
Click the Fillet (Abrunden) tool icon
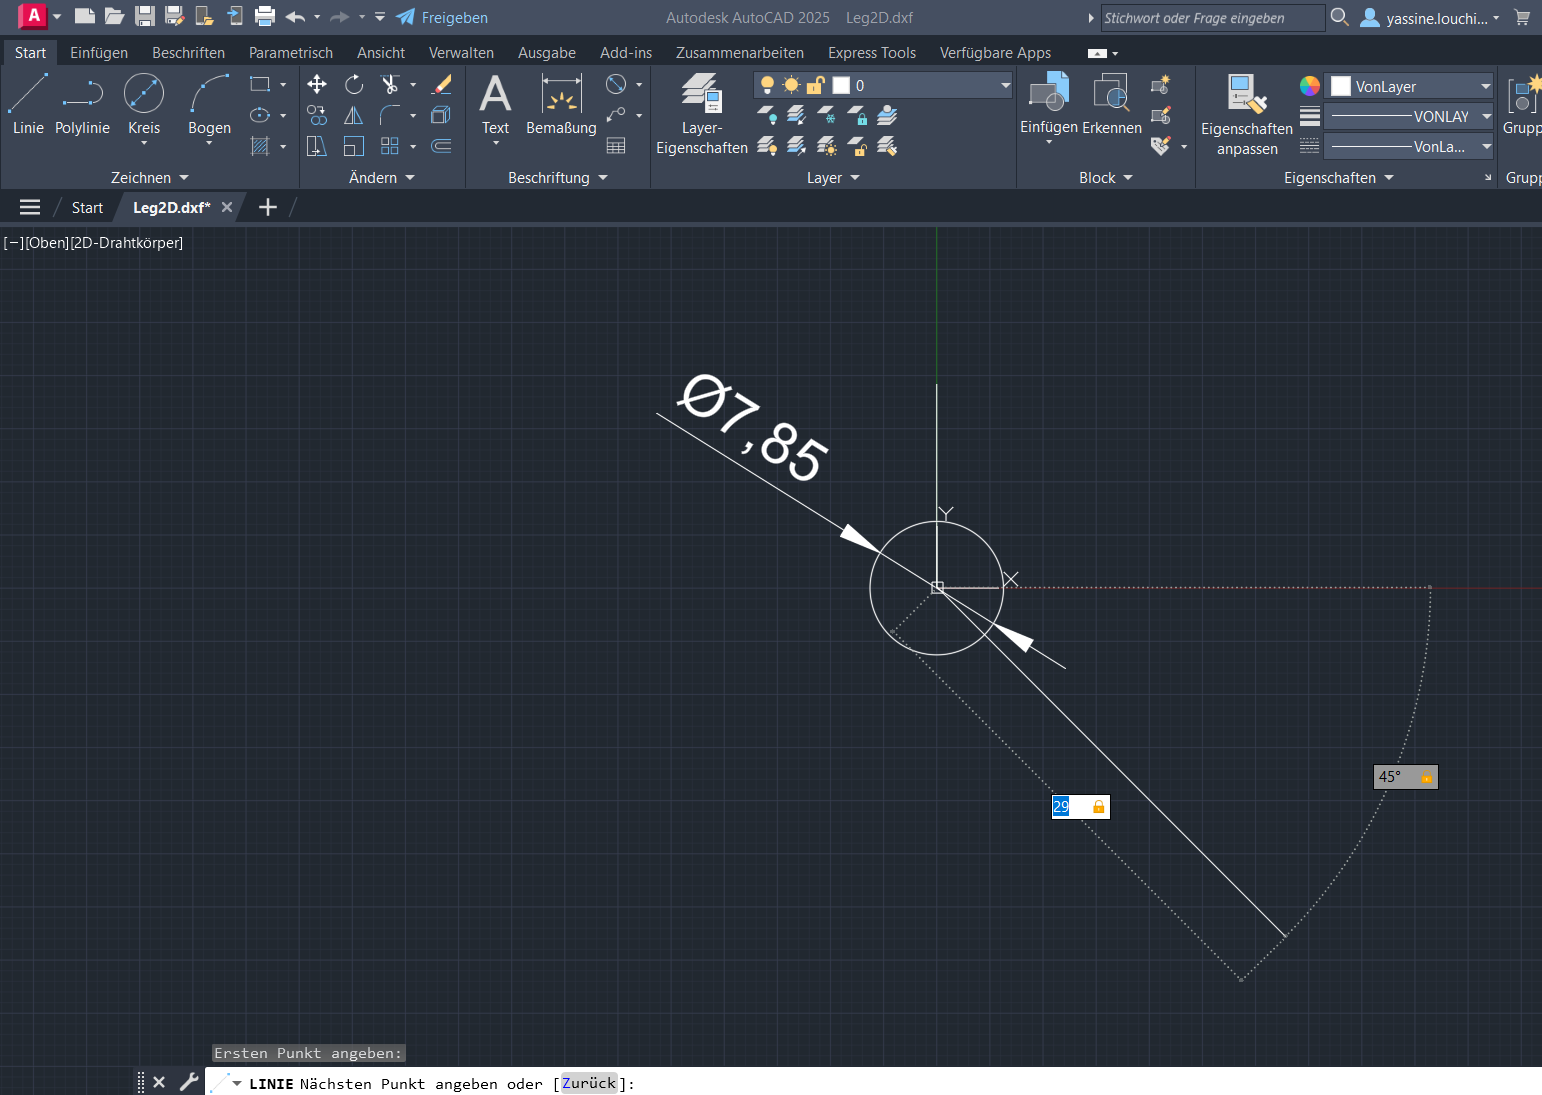[x=390, y=115]
